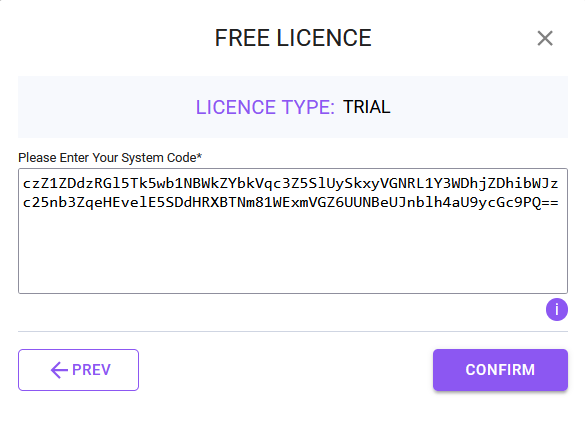The image size is (585, 437).
Task: Select the TRIAL licence type value
Action: (366, 107)
